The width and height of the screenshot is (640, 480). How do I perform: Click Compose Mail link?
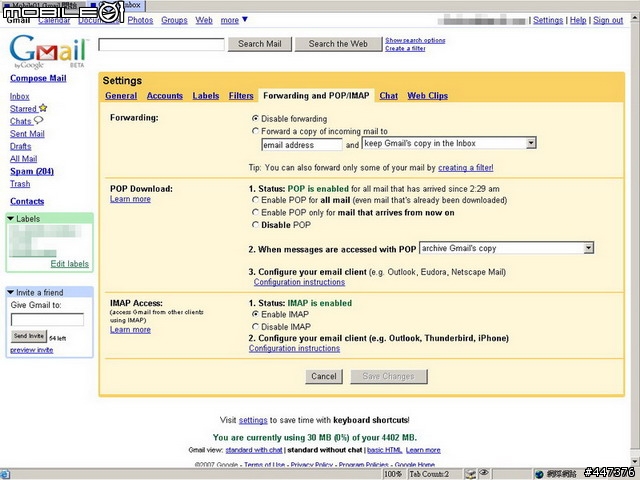pos(38,78)
